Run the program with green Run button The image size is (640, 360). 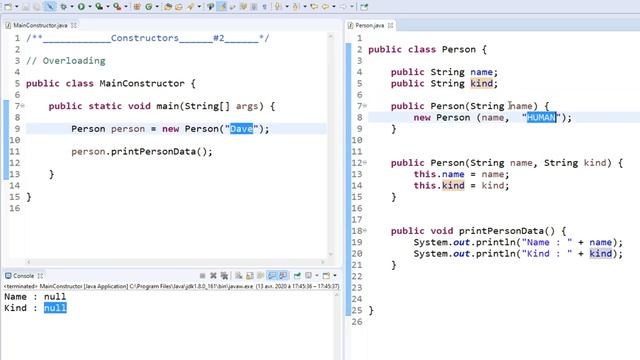tap(81, 7)
